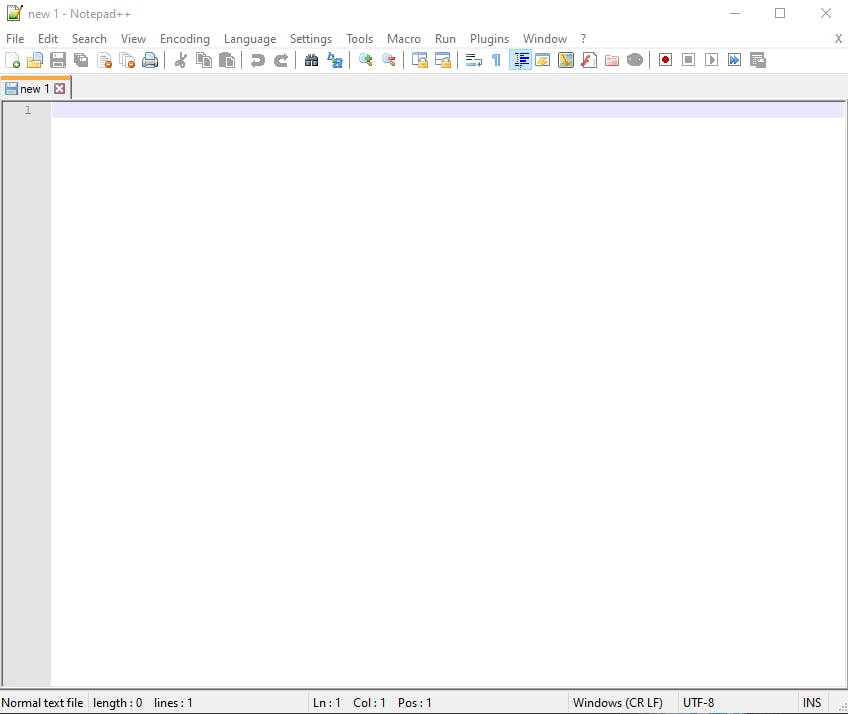Open the Replace dialog toolbar icon
The image size is (848, 714).
tap(335, 60)
